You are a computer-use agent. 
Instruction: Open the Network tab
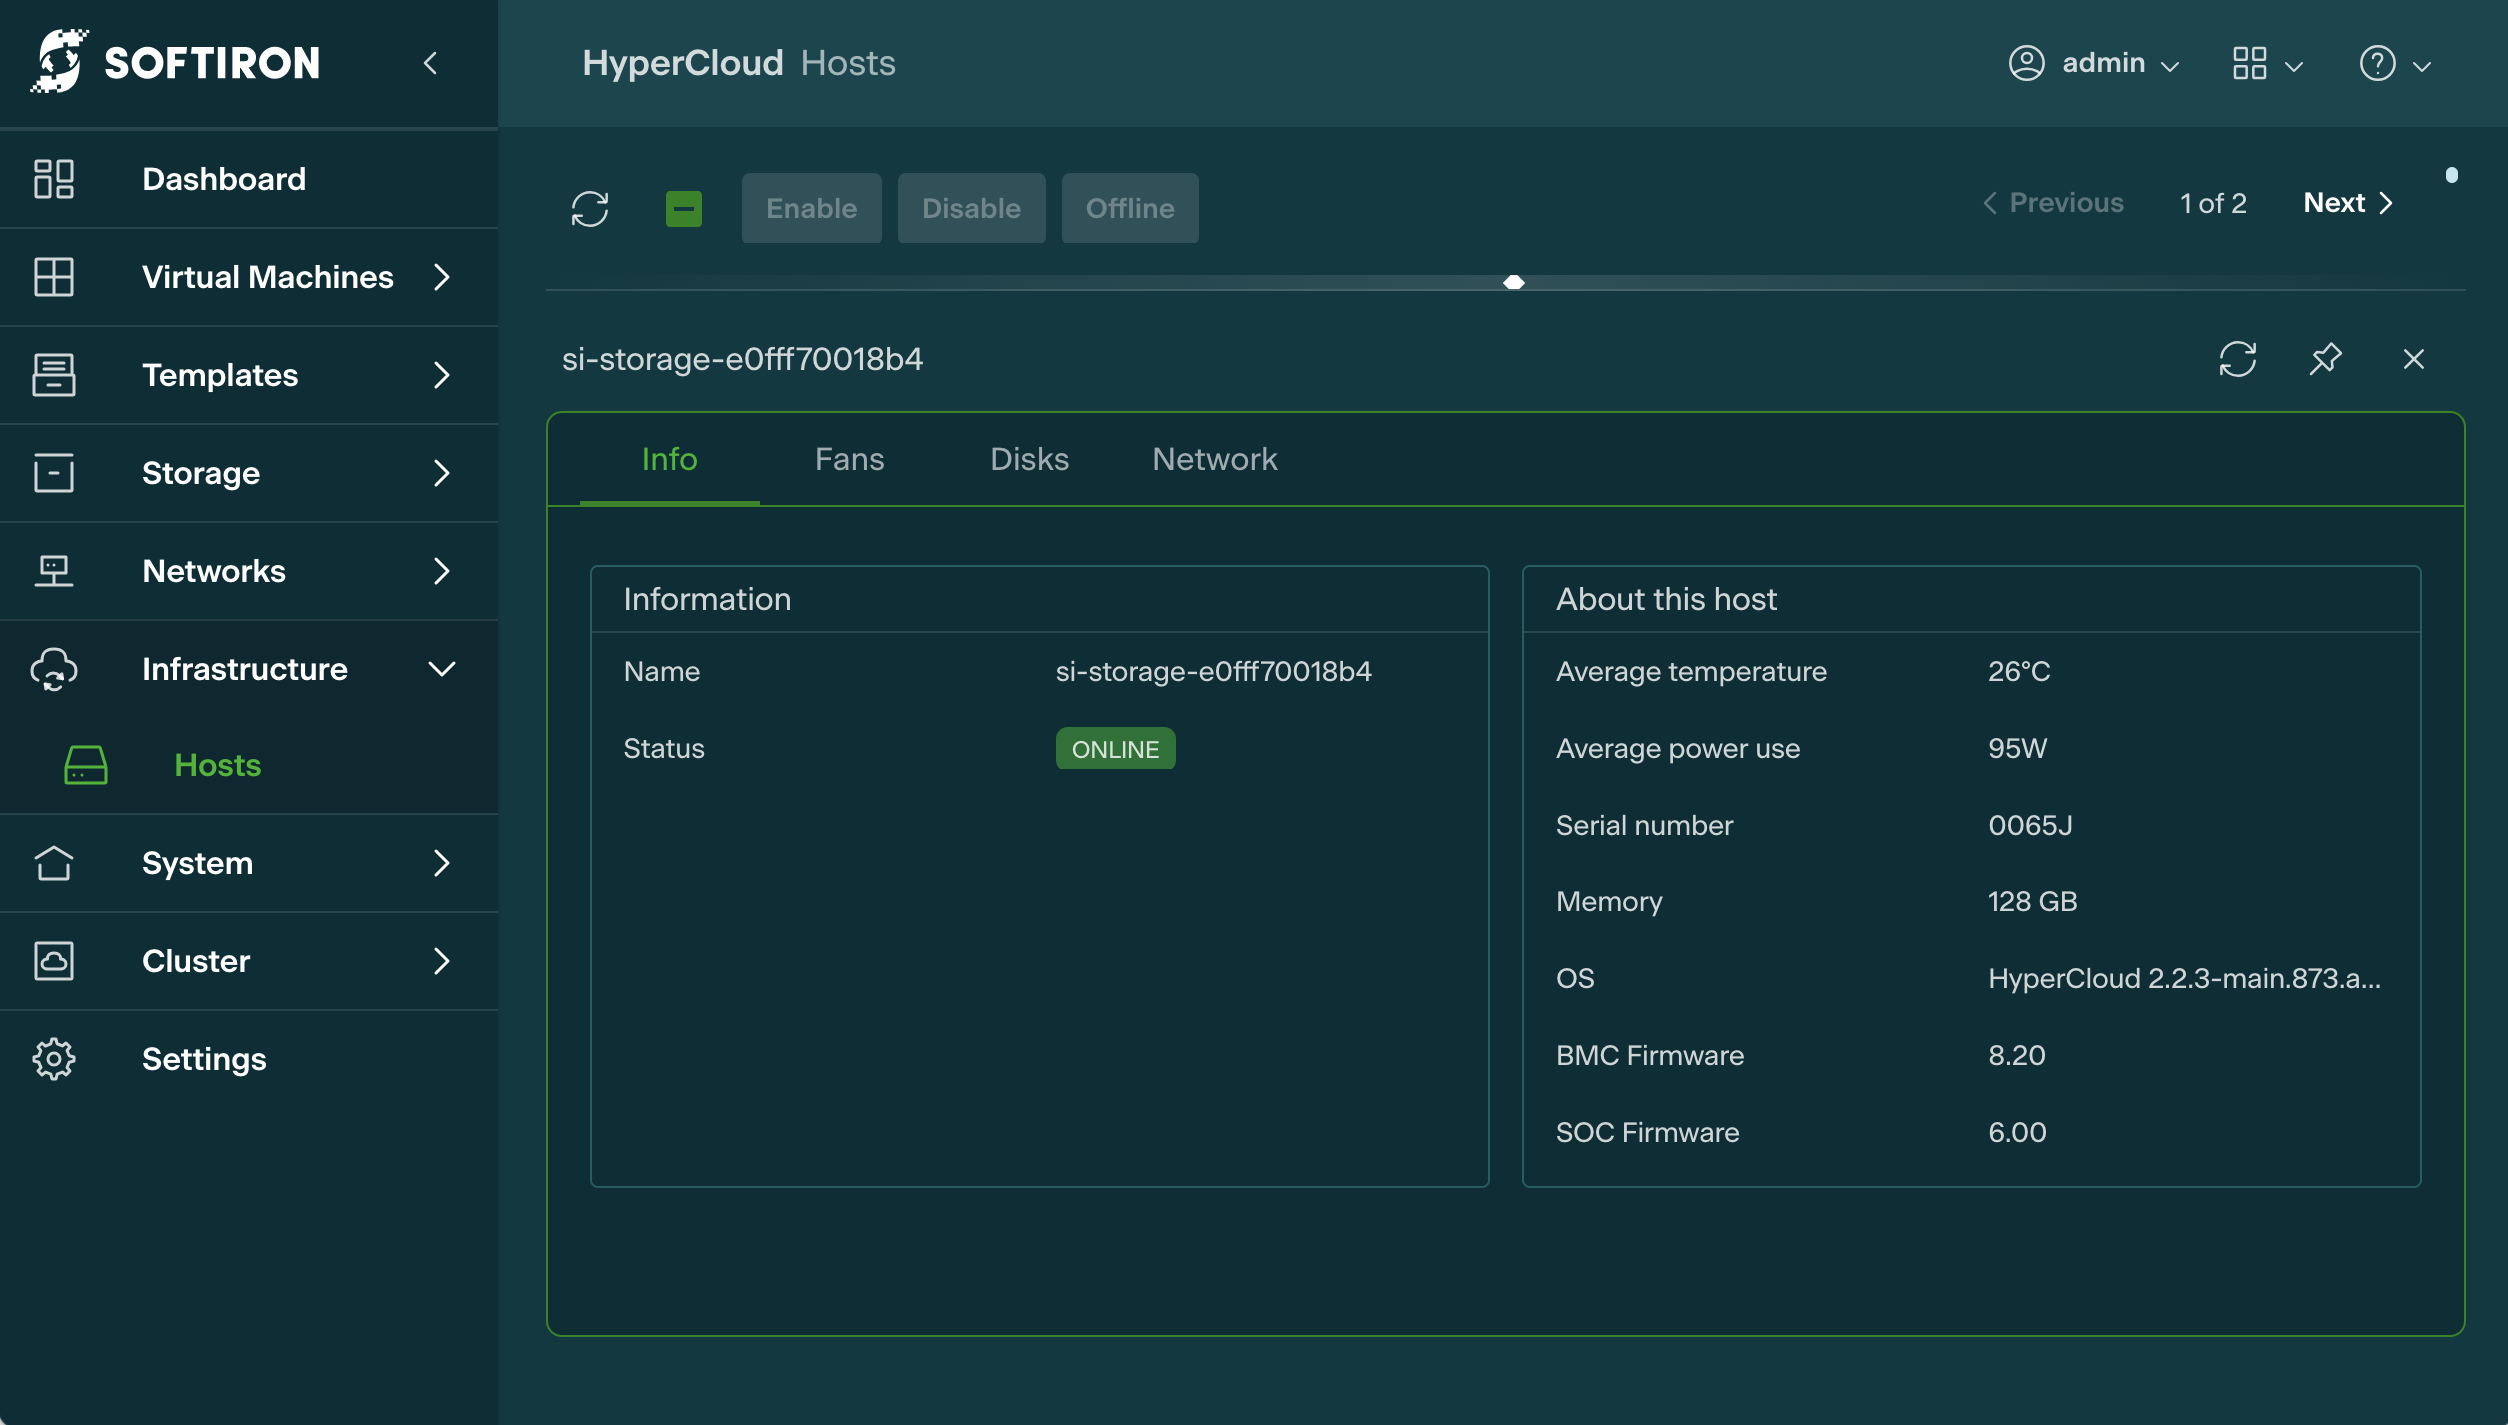1214,459
